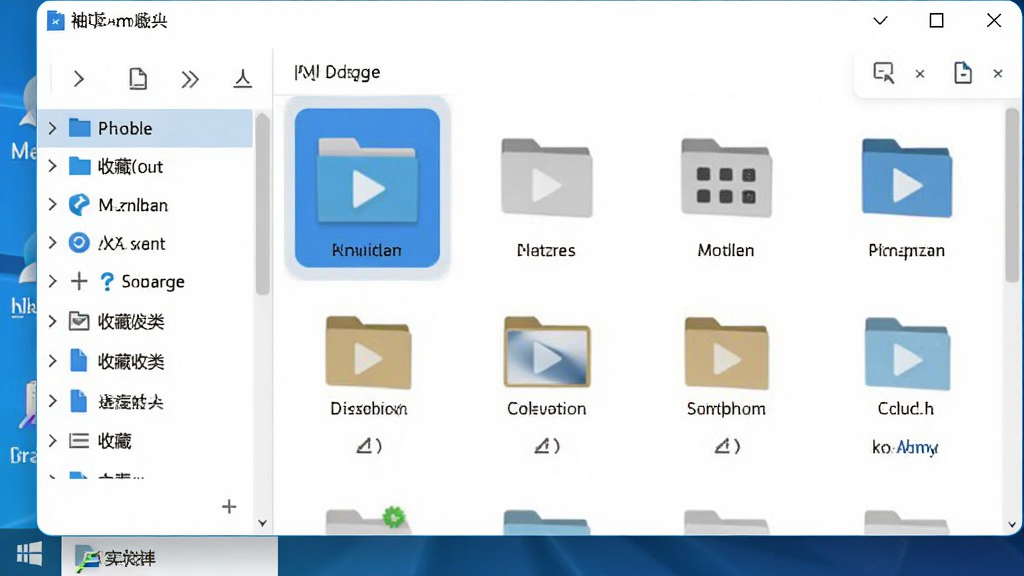Expand the Soparge tree node
Image resolution: width=1024 pixels, height=576 pixels.
[x=53, y=281]
